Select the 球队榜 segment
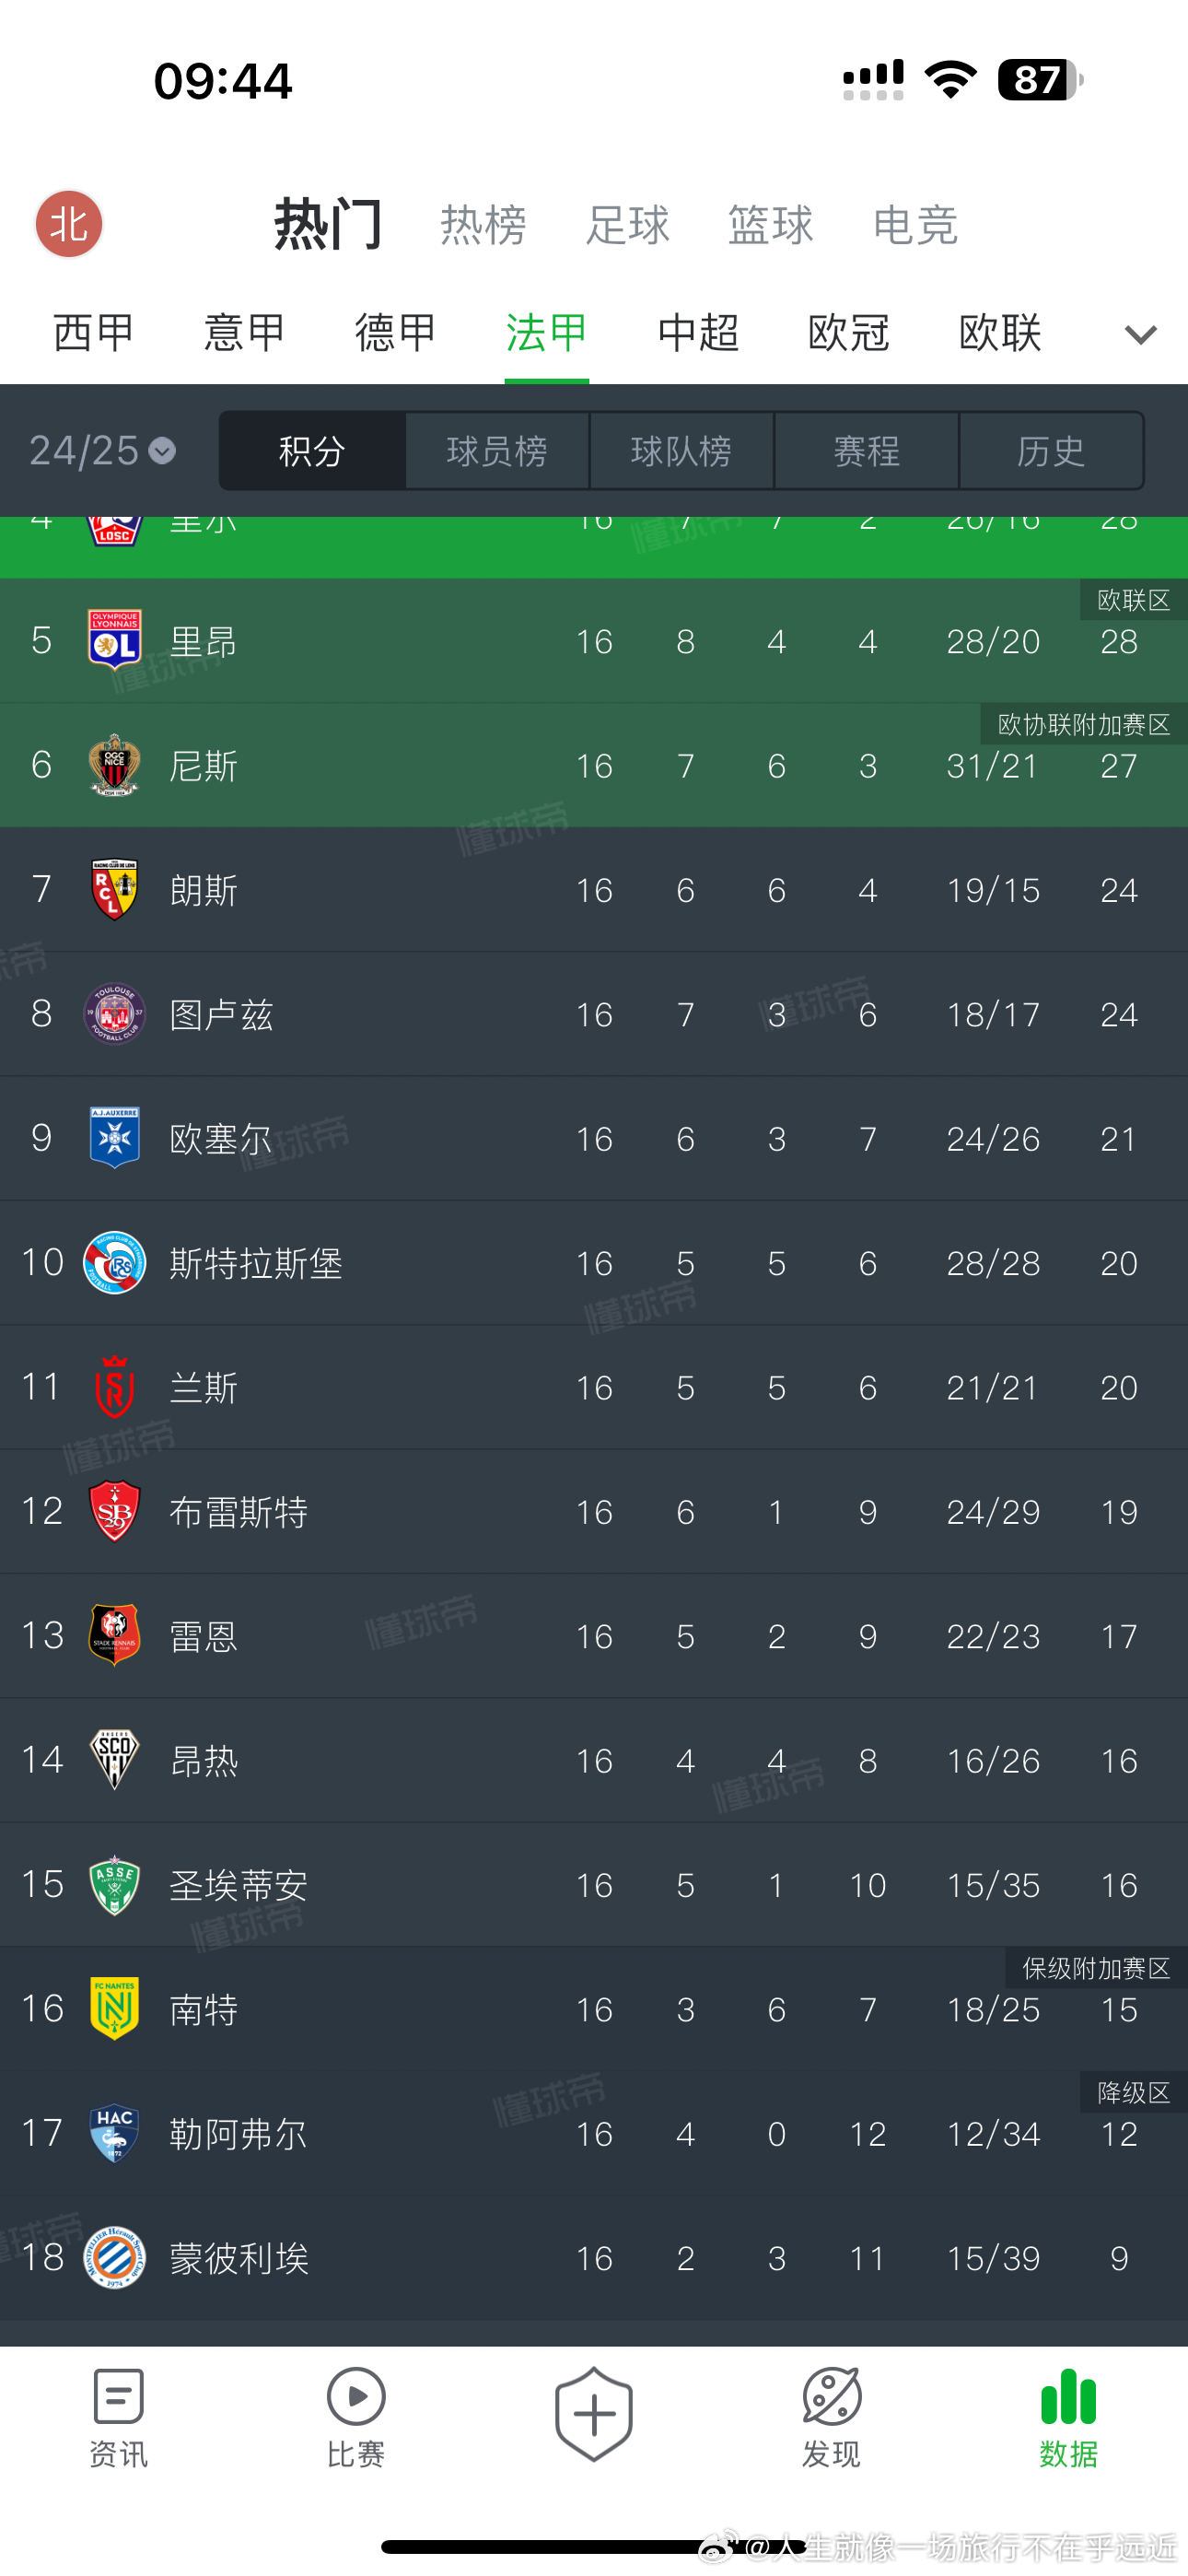The height and width of the screenshot is (2576, 1188). point(682,451)
